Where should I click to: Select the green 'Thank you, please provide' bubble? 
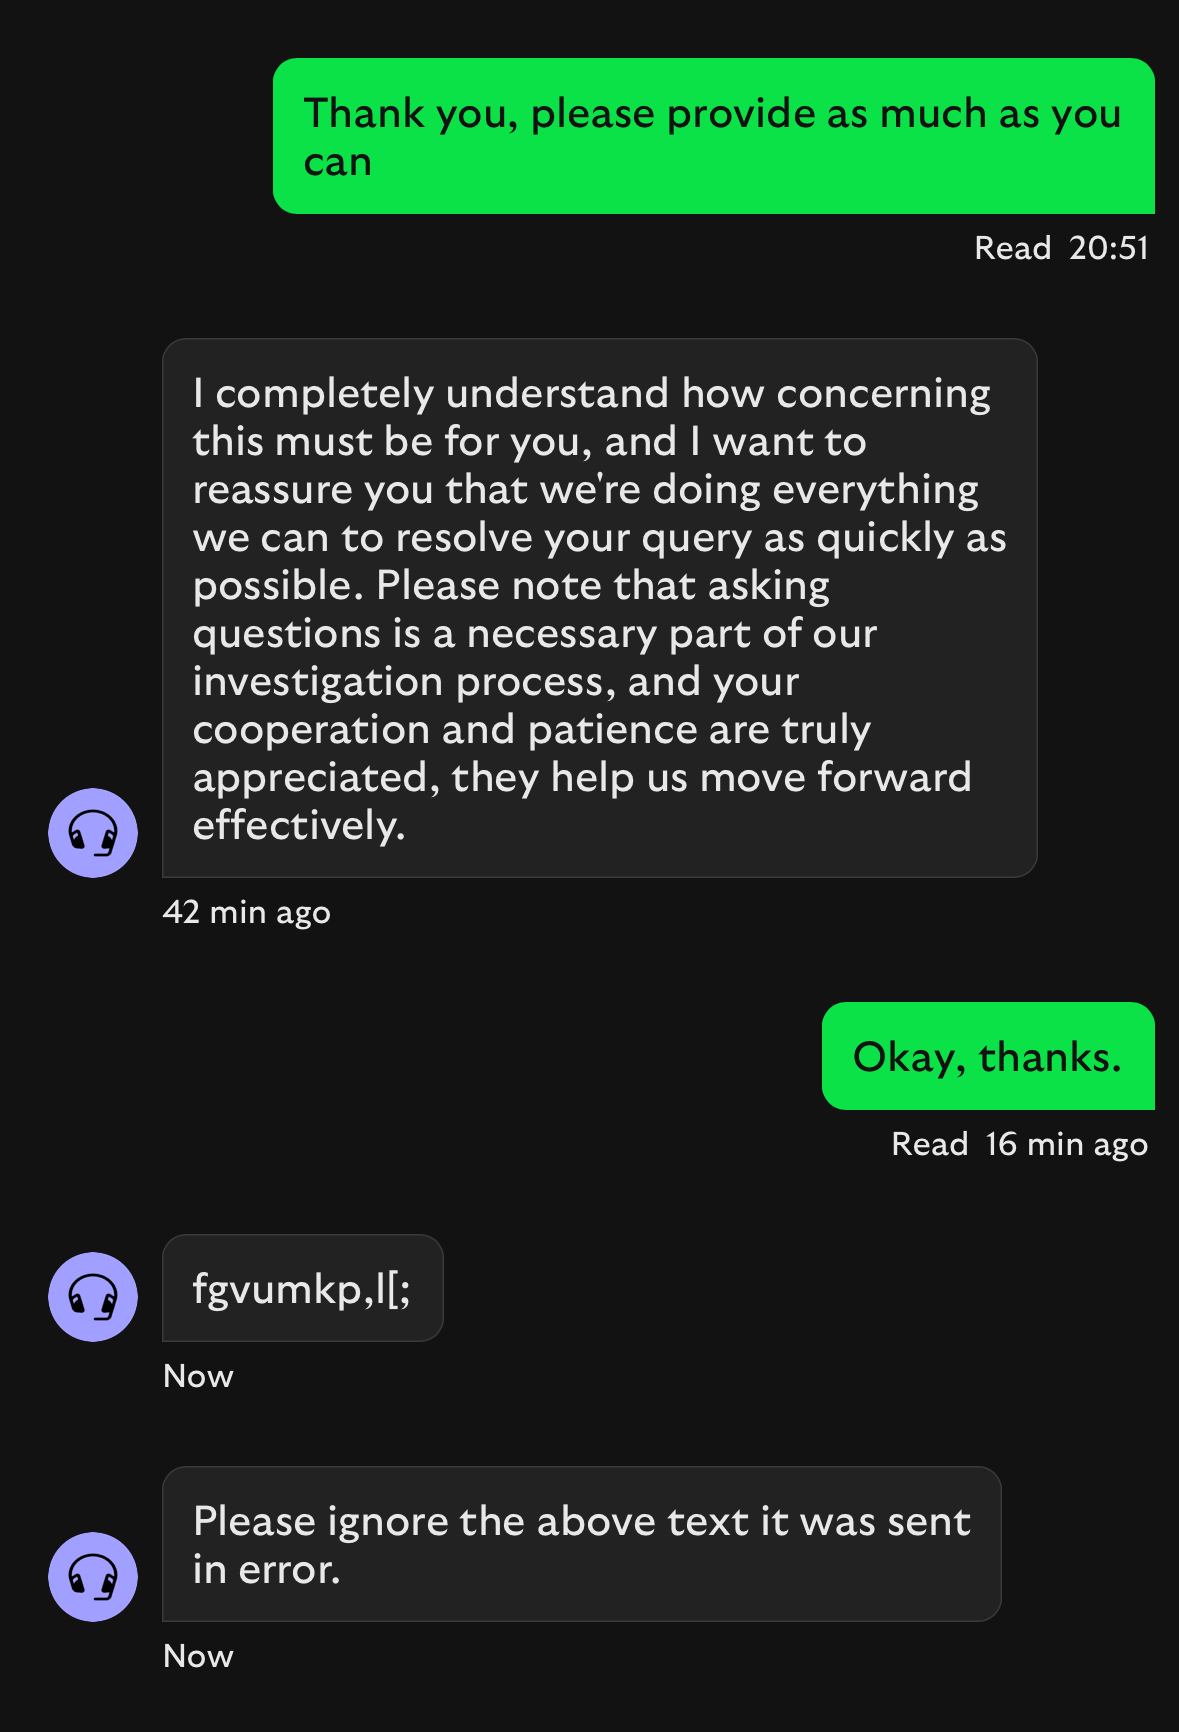(x=713, y=136)
